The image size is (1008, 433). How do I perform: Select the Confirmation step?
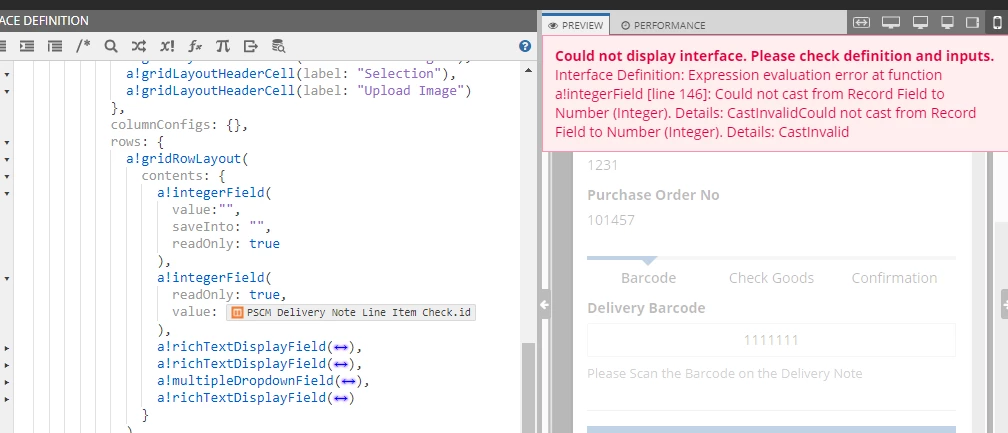click(894, 278)
